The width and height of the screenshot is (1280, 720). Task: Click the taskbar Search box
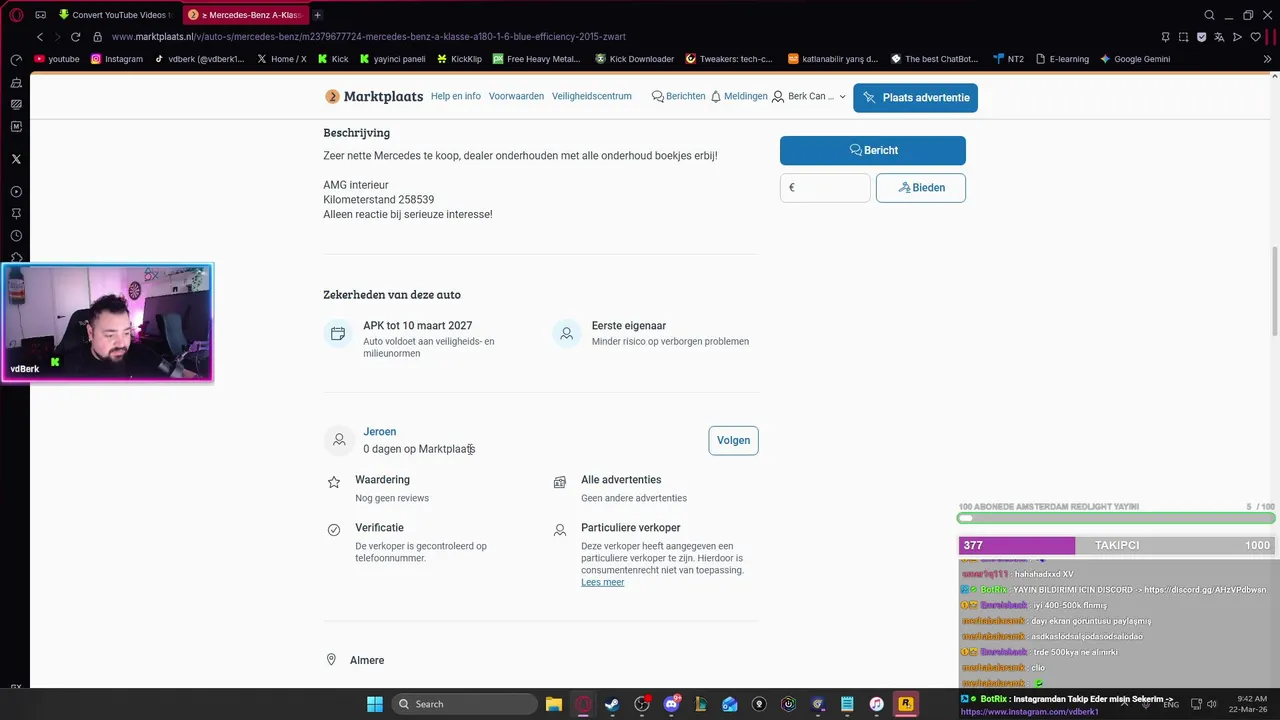point(464,704)
